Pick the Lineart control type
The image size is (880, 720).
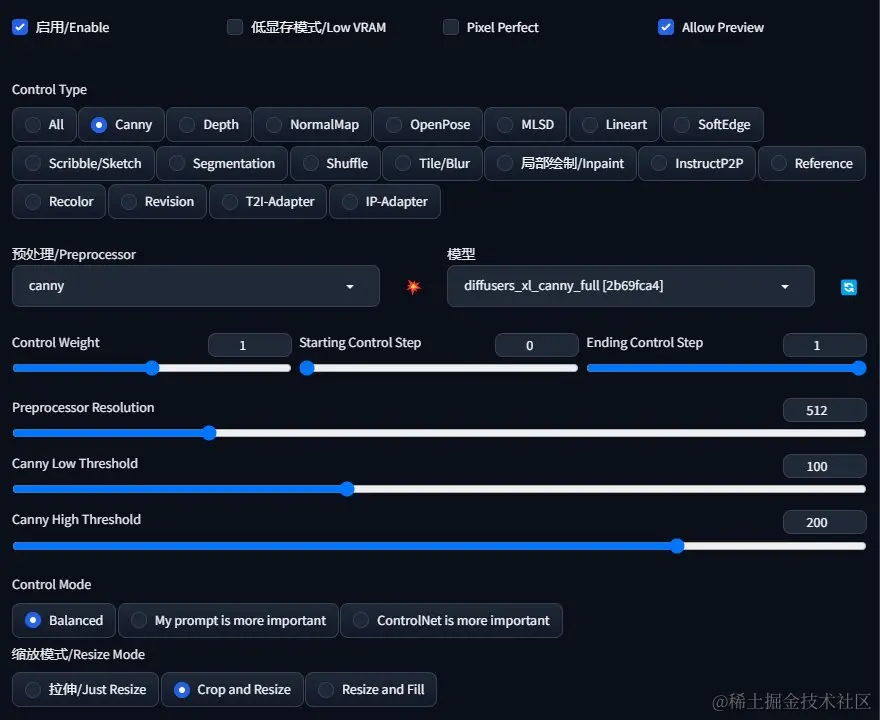tap(614, 125)
